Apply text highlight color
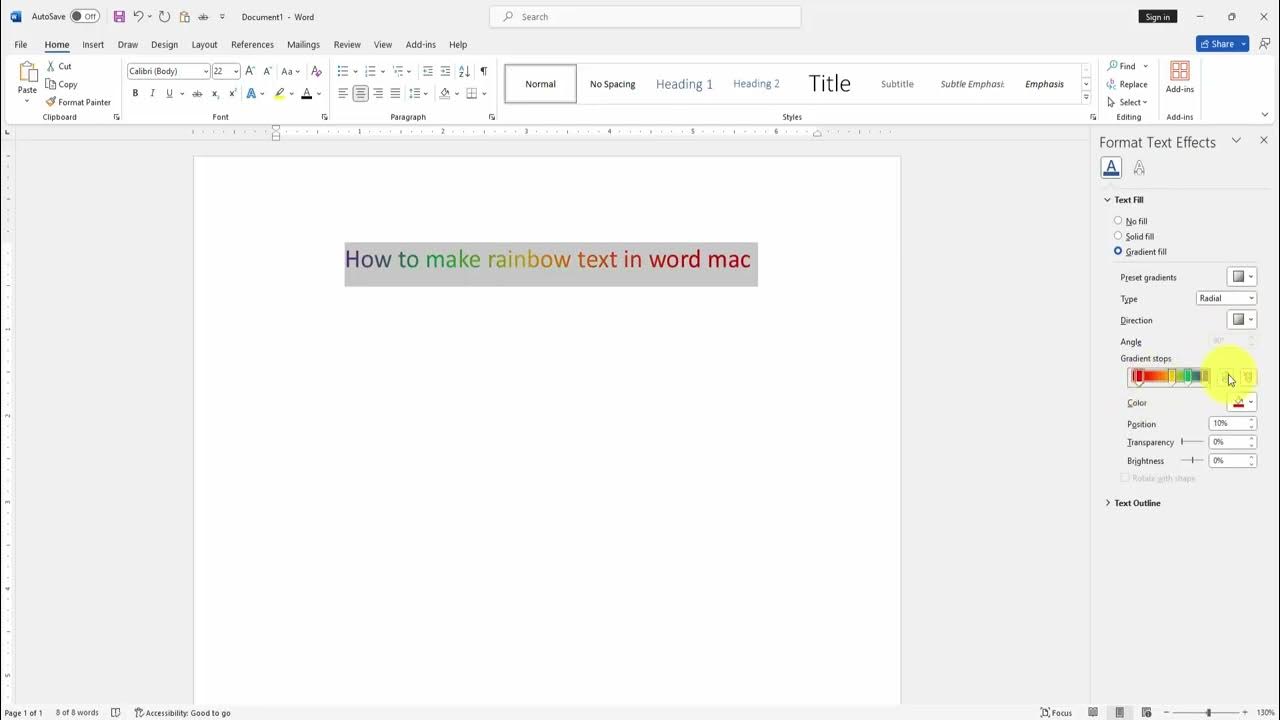The height and width of the screenshot is (720, 1280). coord(280,93)
